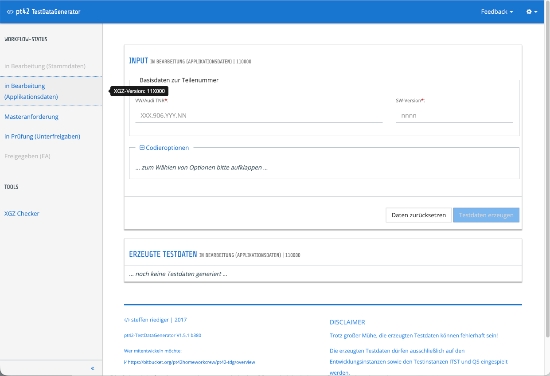Click the INPUT section heading
The height and width of the screenshot is (376, 550).
click(x=139, y=61)
